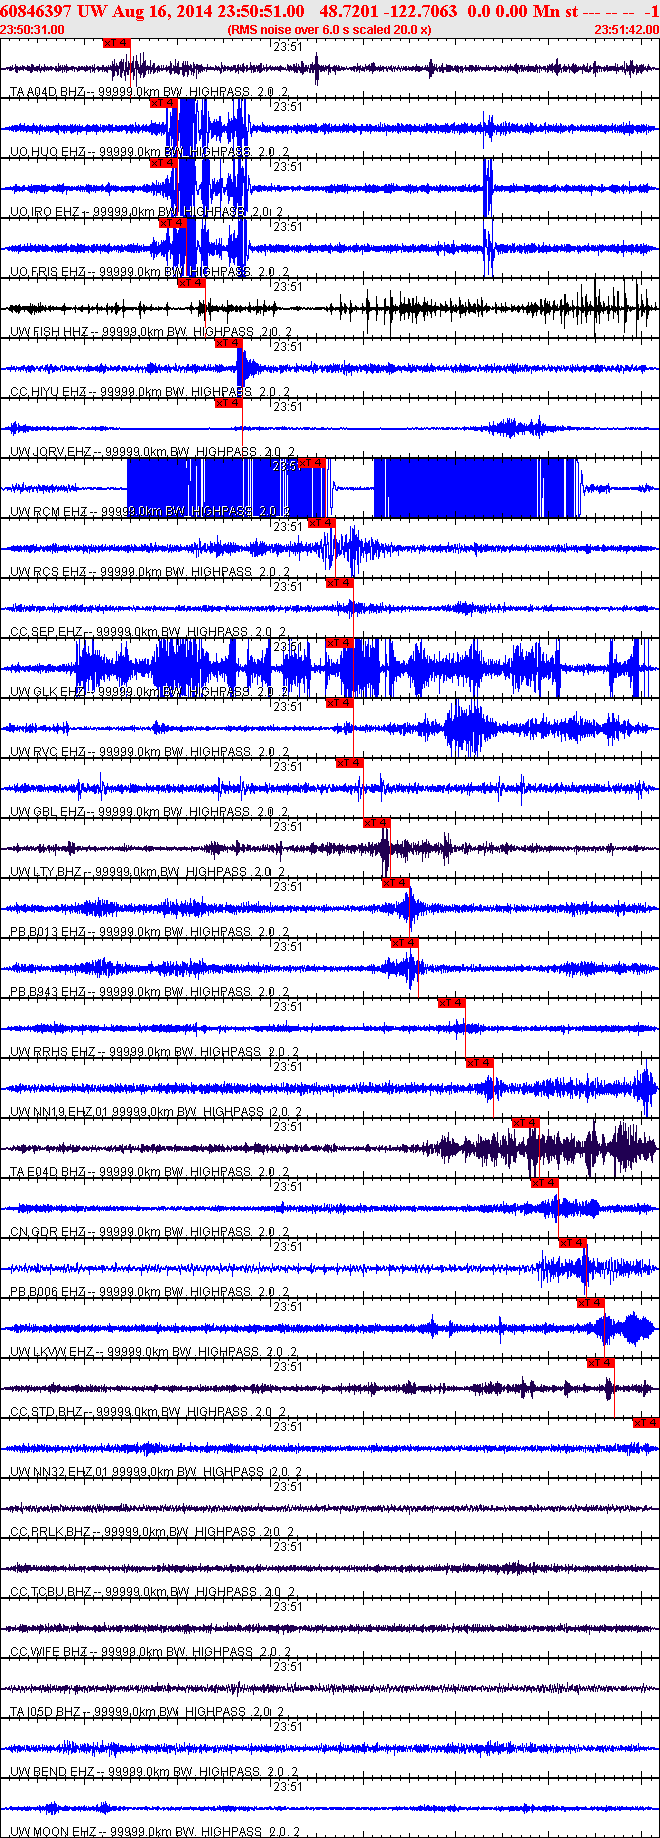Click the 'TA E04D BHZ' station label

[x=48, y=1172]
